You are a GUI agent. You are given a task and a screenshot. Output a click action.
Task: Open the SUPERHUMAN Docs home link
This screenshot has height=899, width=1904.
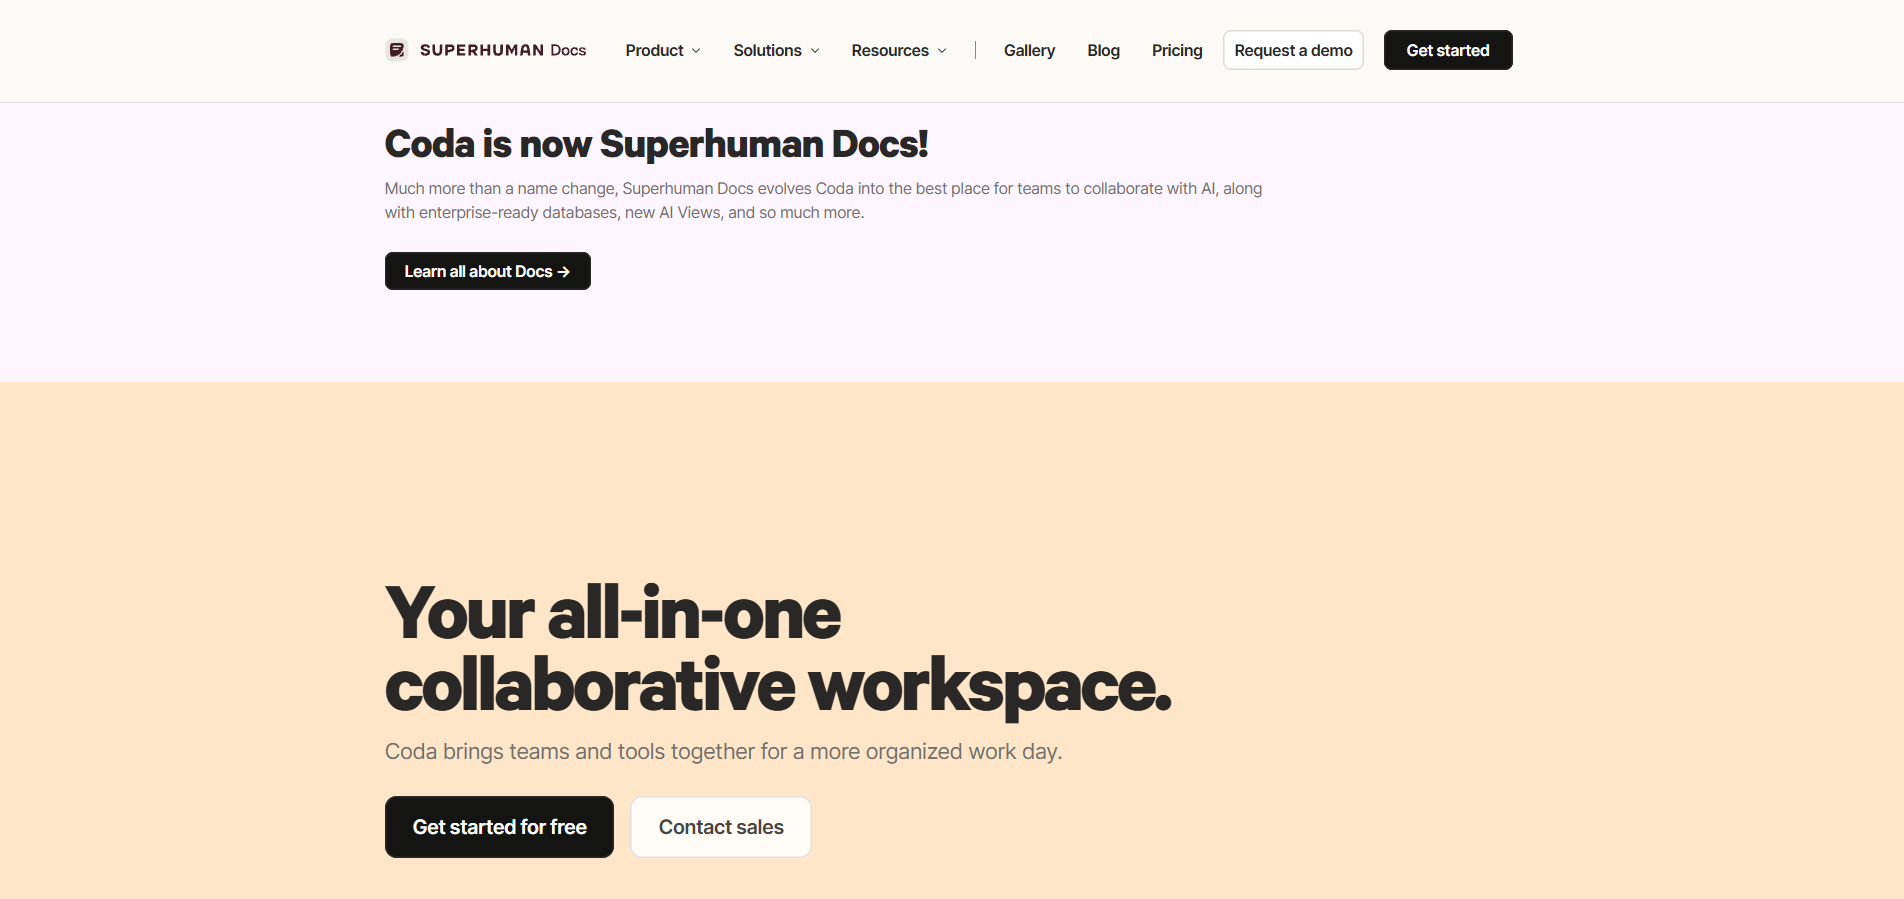tap(486, 50)
